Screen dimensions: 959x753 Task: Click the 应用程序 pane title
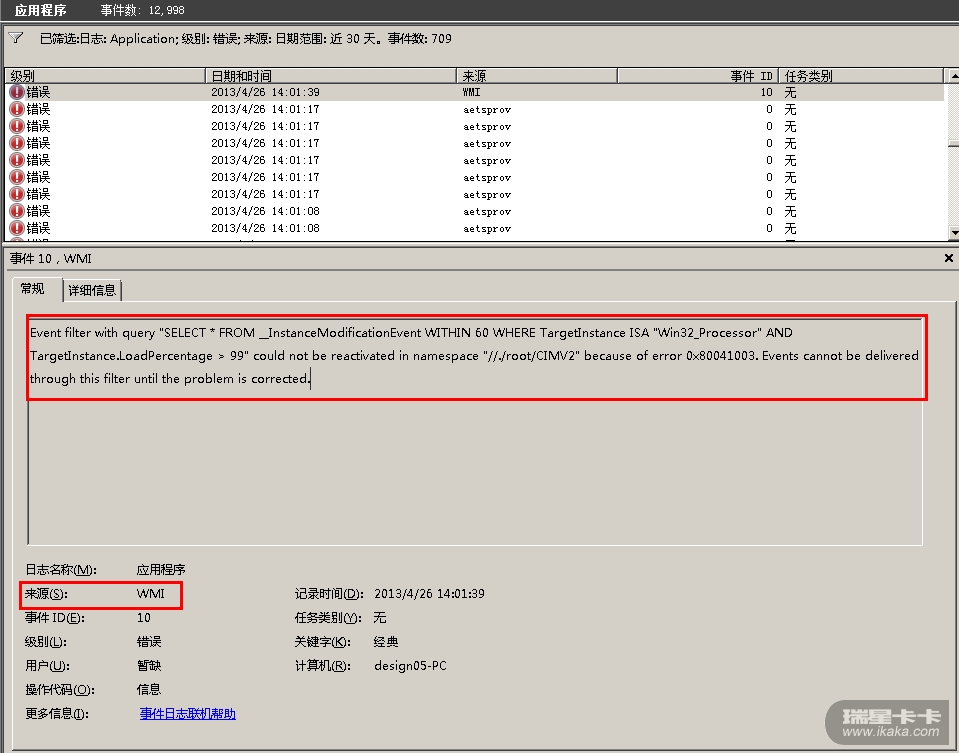click(40, 10)
